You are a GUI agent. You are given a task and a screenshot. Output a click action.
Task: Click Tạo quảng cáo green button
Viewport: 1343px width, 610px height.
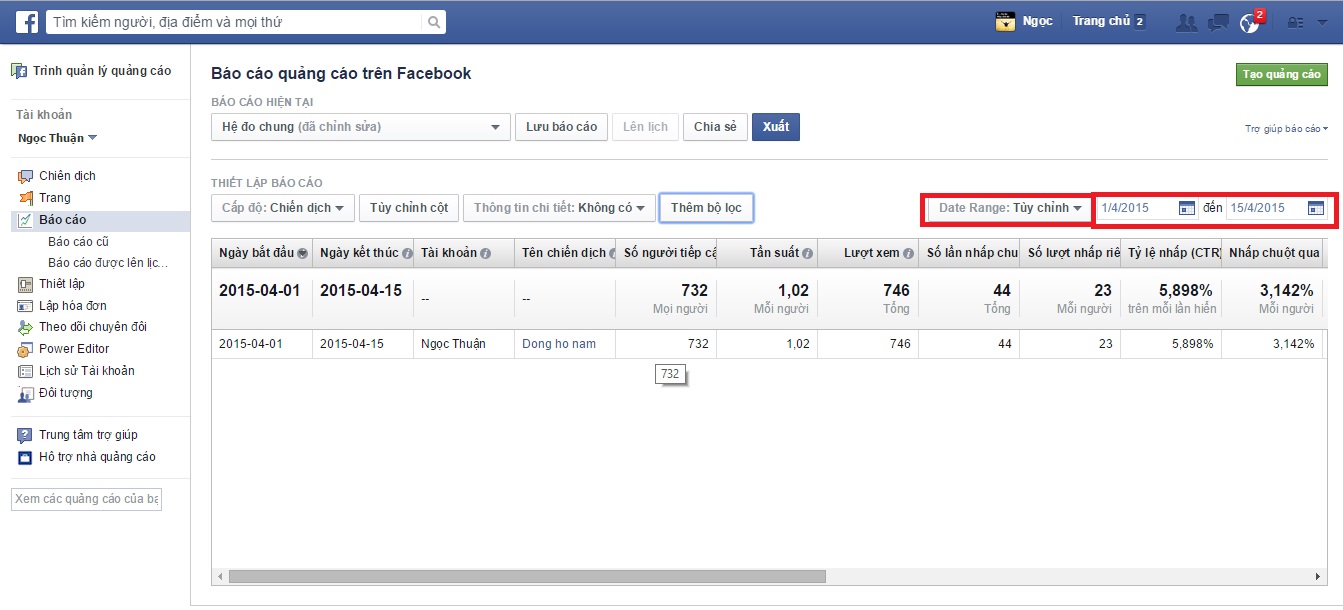[x=1282, y=74]
